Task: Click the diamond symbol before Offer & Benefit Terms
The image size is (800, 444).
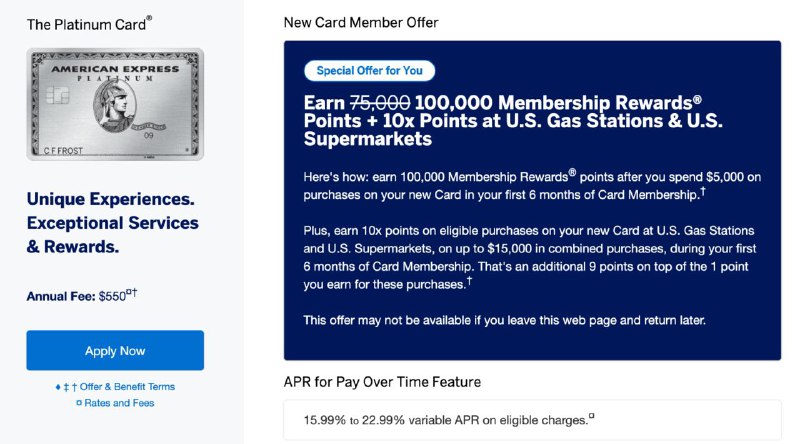Action: pos(58,387)
